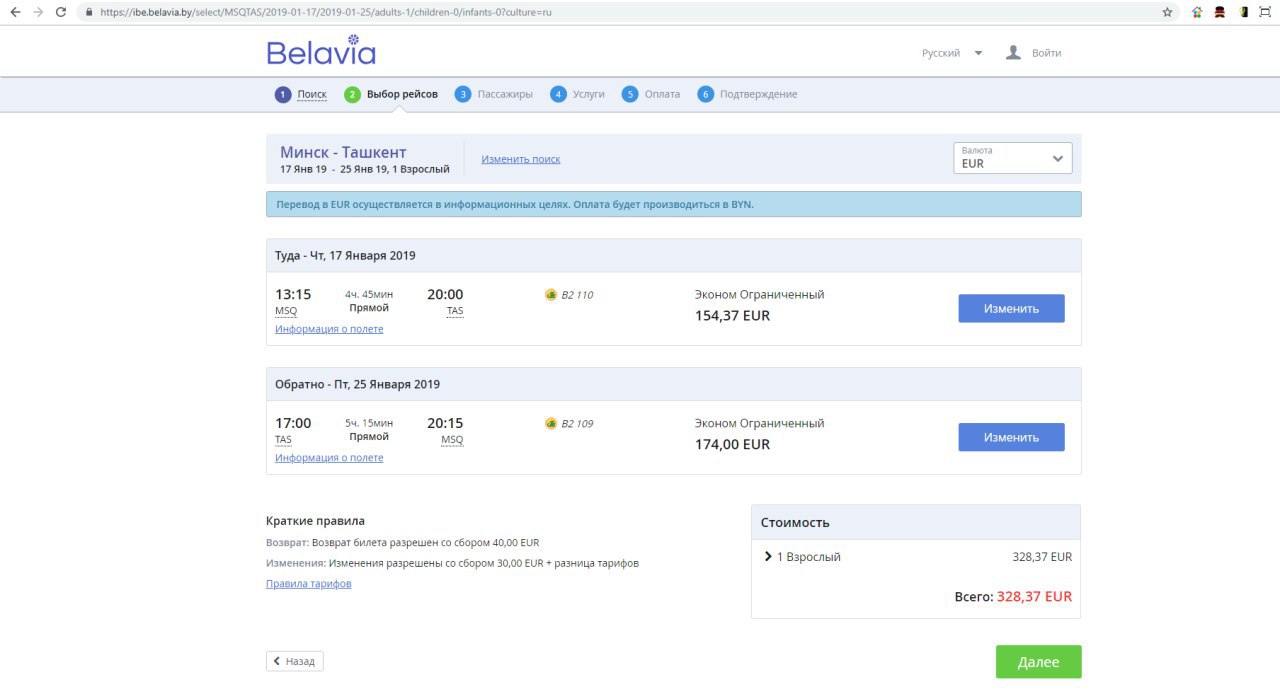Click step 1 circle for Поиск
1280x694 pixels.
[x=283, y=94]
